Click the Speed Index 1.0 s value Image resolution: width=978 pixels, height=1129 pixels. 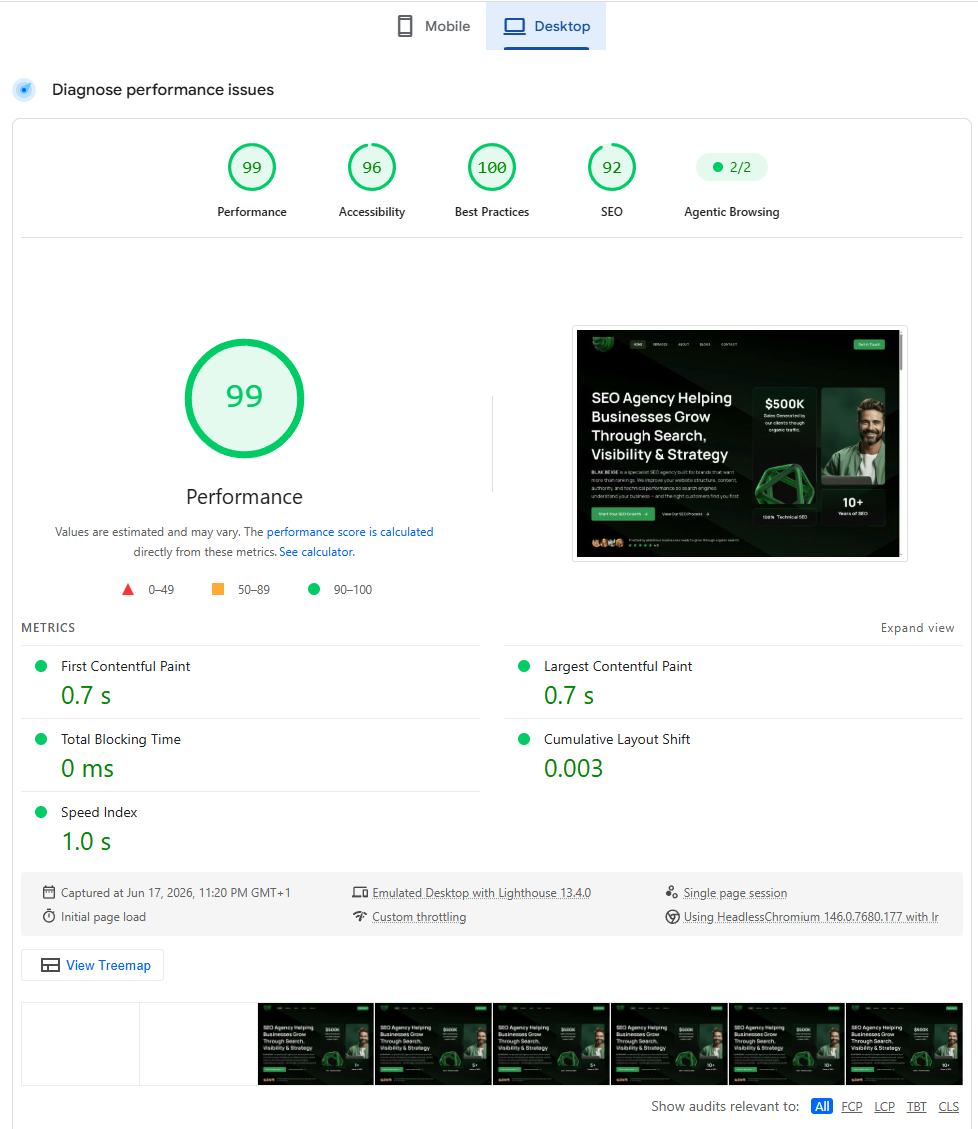pyautogui.click(x=86, y=842)
